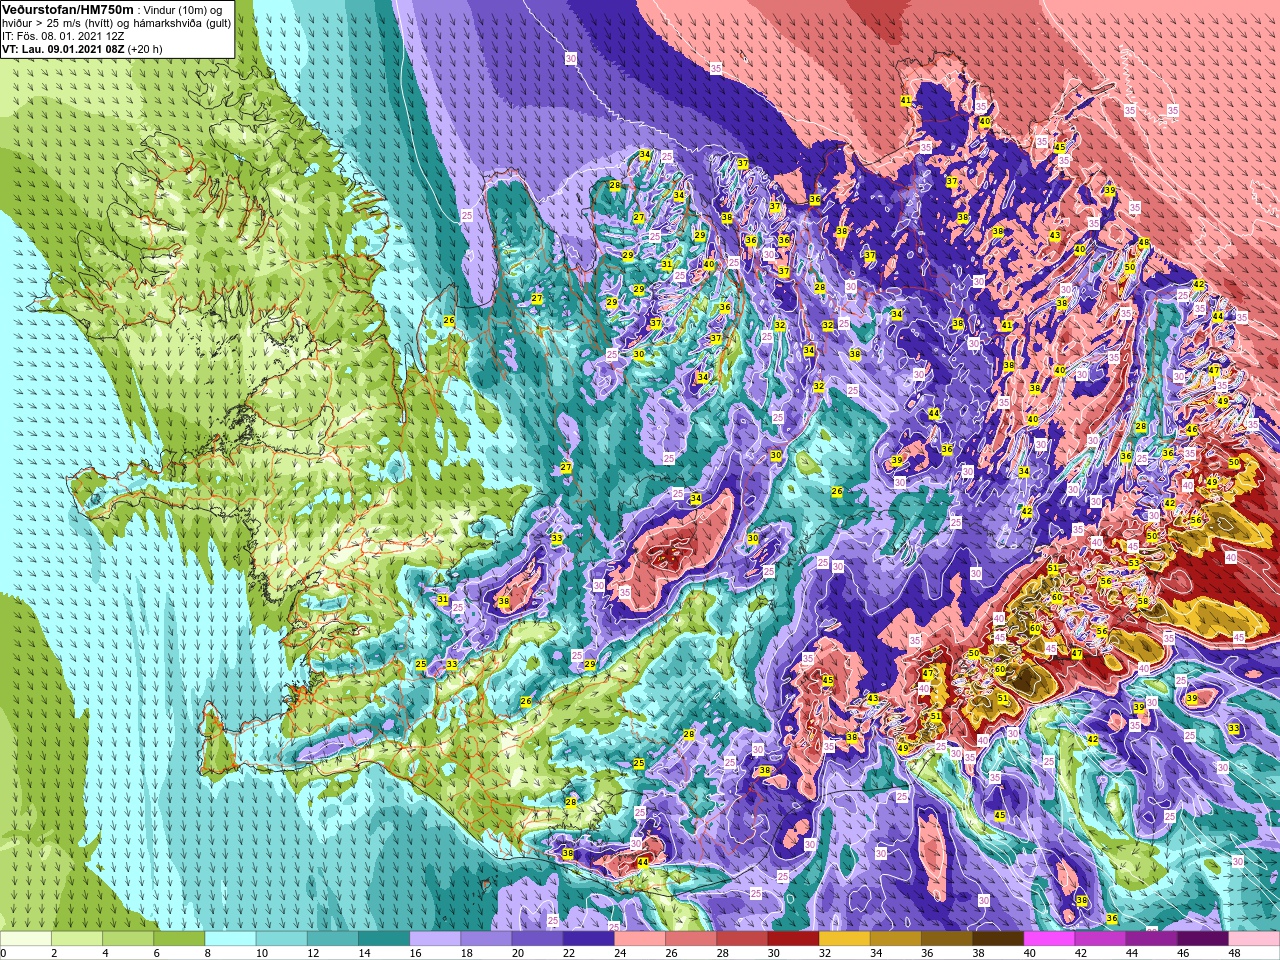The width and height of the screenshot is (1280, 960).
Task: Click the yellow swatch between 32 and 34
Action: pyautogui.click(x=843, y=938)
